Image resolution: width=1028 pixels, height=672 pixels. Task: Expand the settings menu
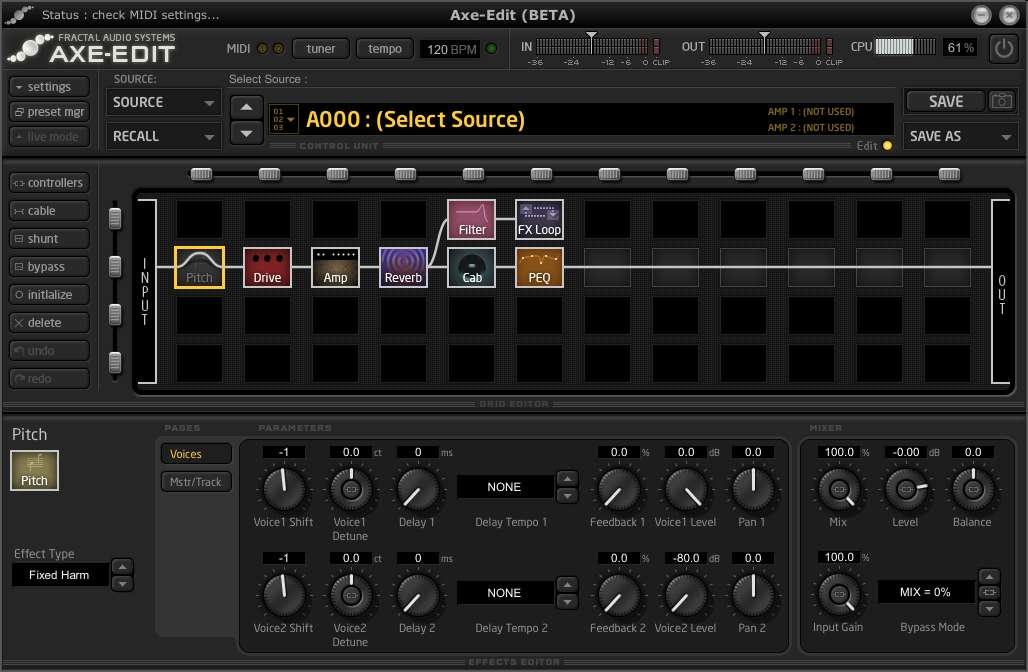(x=50, y=87)
